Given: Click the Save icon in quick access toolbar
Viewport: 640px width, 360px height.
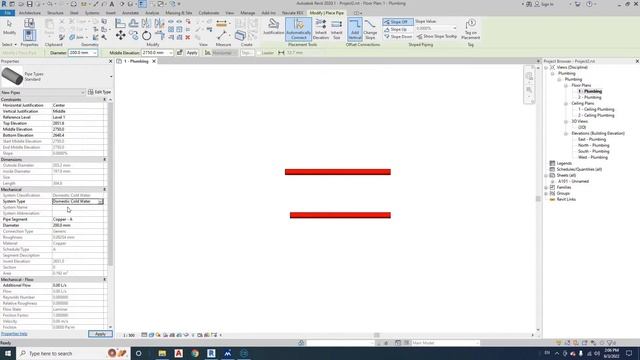Looking at the screenshot, I should 29,4.
